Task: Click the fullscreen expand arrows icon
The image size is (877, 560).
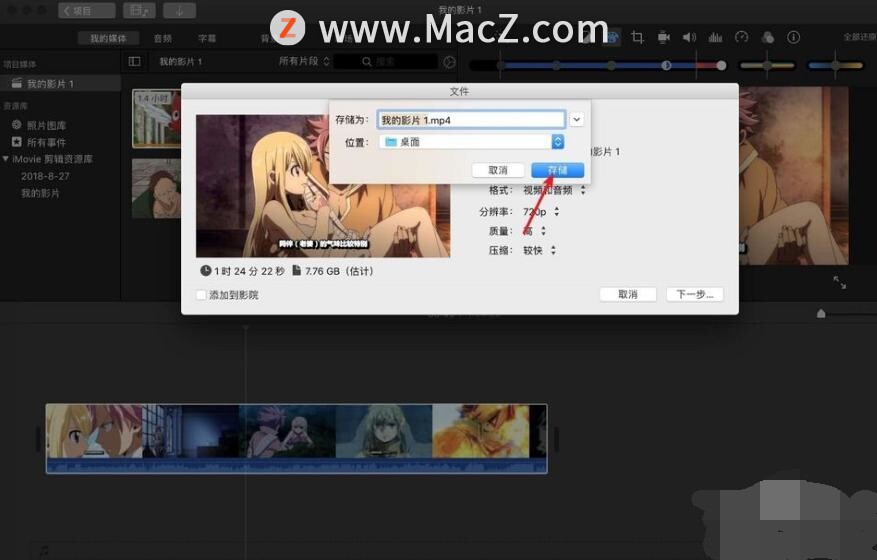Action: tap(840, 283)
